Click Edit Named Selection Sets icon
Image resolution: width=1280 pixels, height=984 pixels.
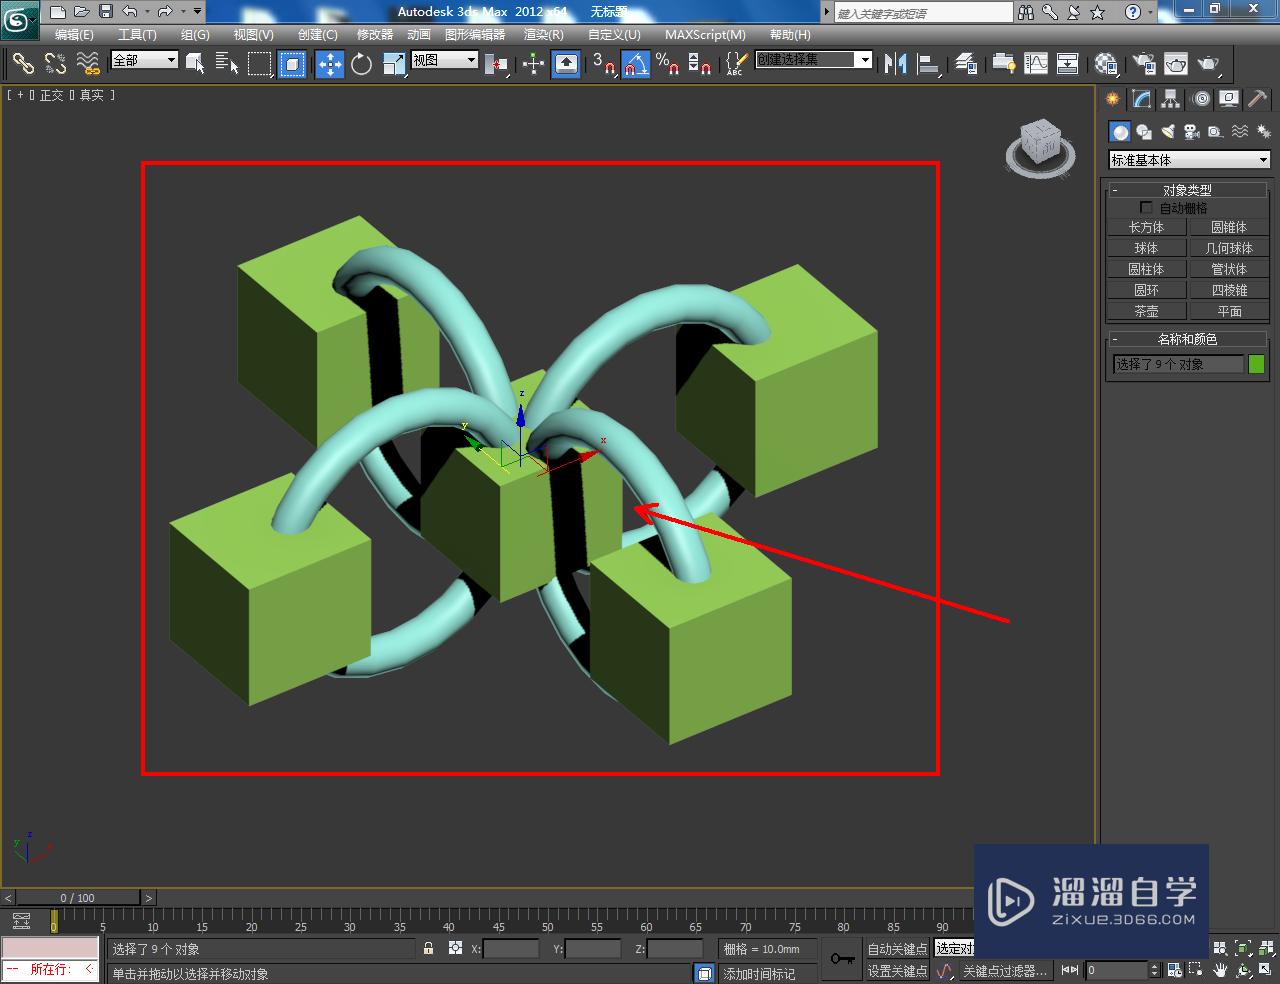click(x=736, y=64)
